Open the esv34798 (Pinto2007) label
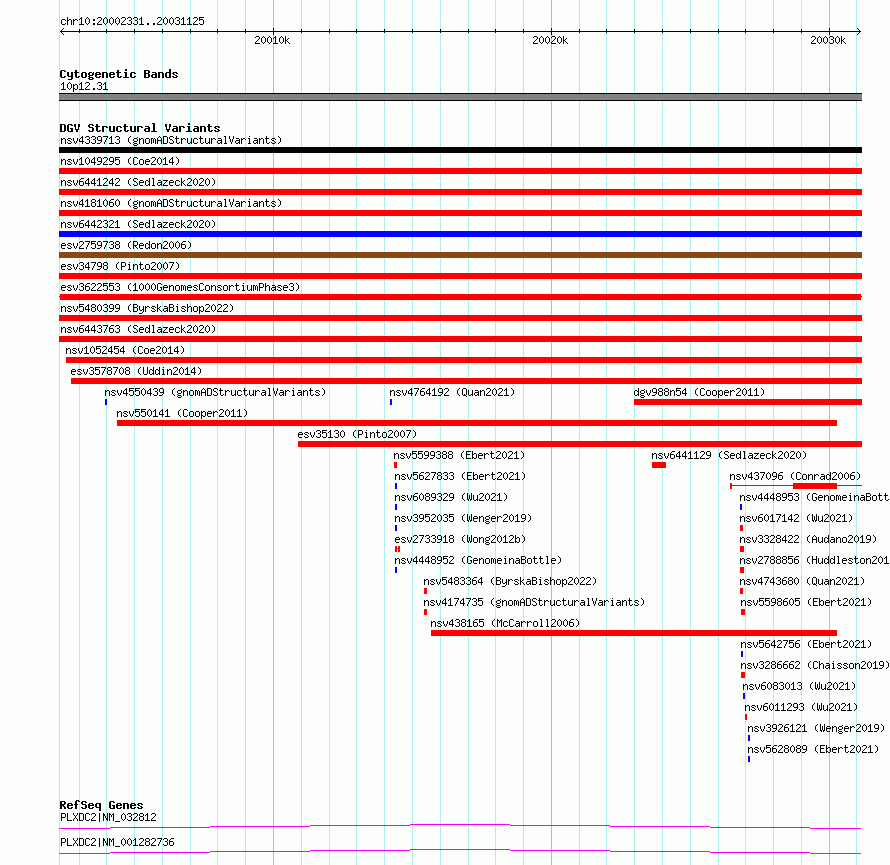This screenshot has height=865, width=890. click(120, 266)
